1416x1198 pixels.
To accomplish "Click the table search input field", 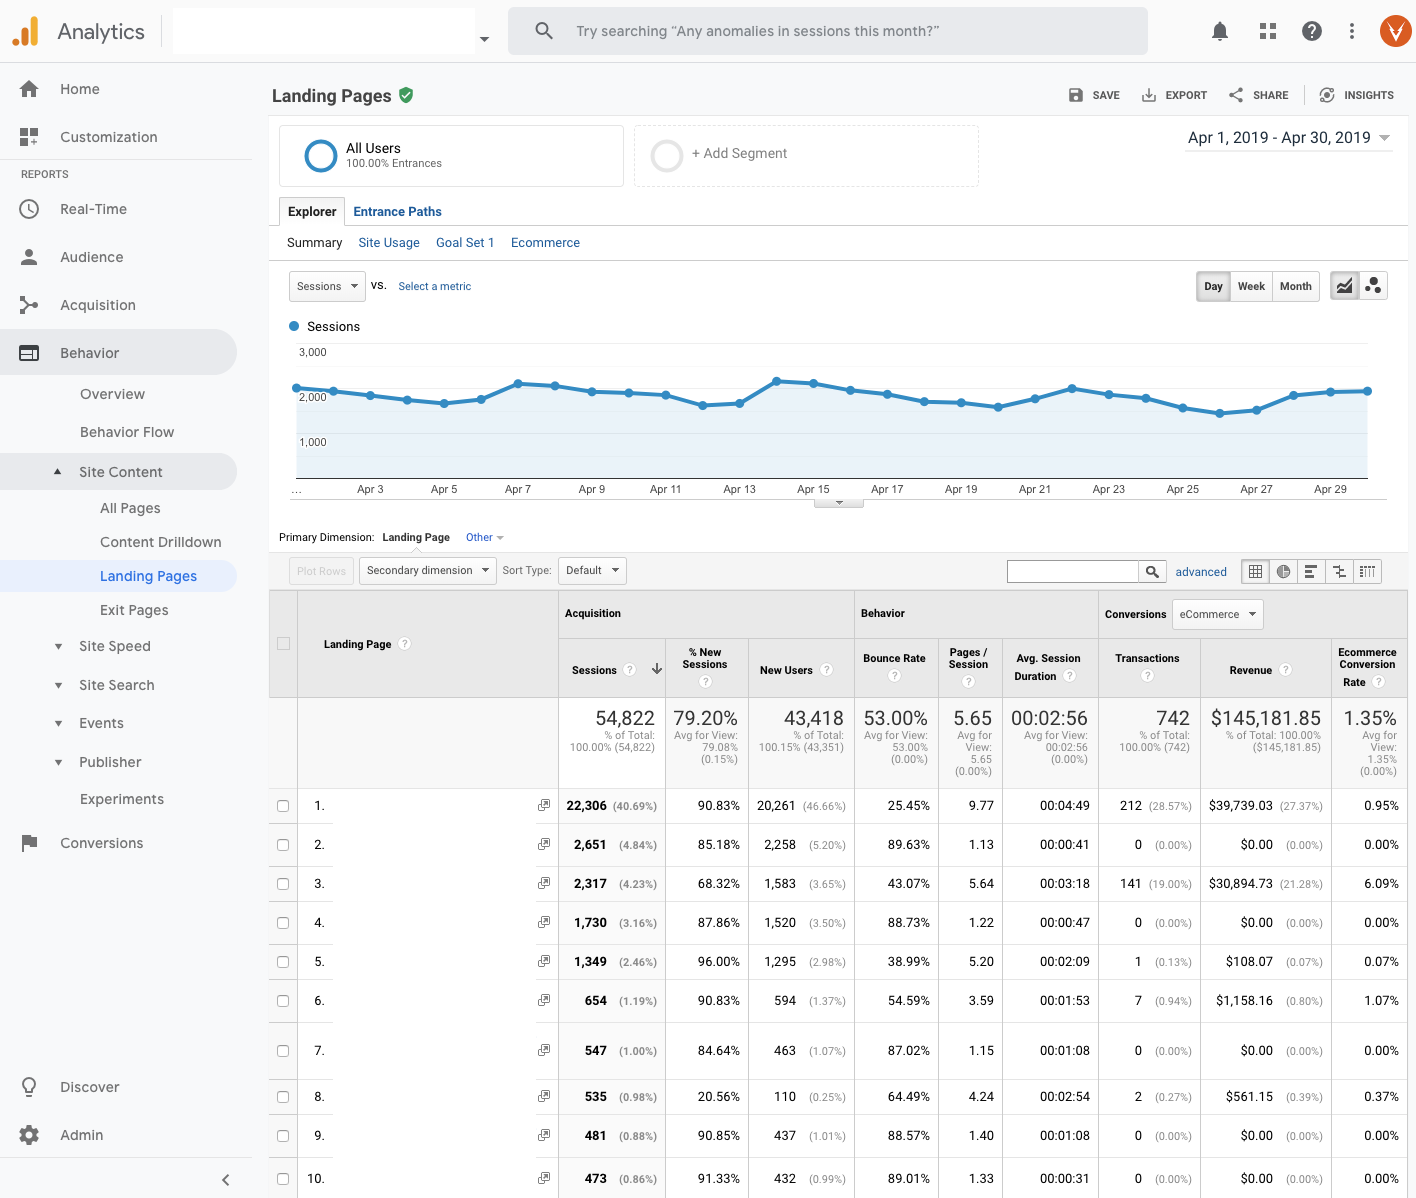I will [x=1072, y=572].
